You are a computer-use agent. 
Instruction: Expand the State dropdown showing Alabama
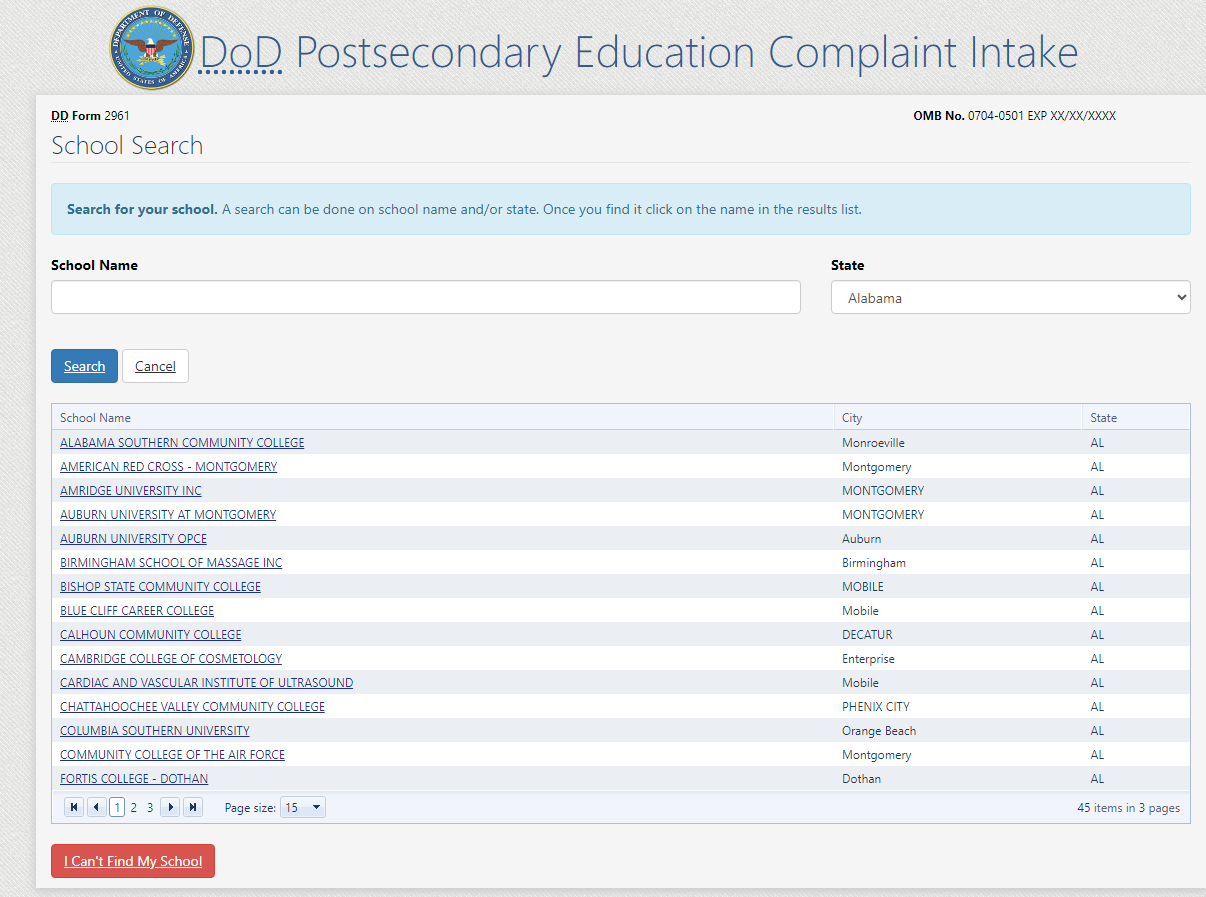tap(1010, 297)
